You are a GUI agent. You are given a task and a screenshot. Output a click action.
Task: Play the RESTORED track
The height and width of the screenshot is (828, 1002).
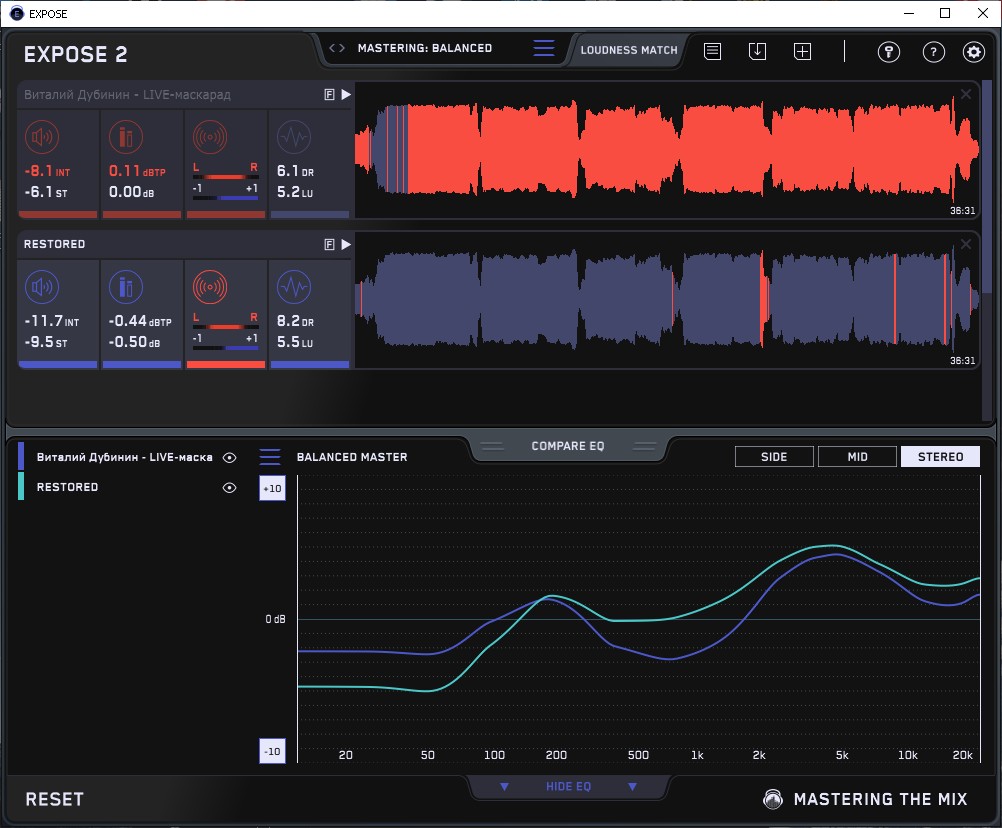coord(346,244)
